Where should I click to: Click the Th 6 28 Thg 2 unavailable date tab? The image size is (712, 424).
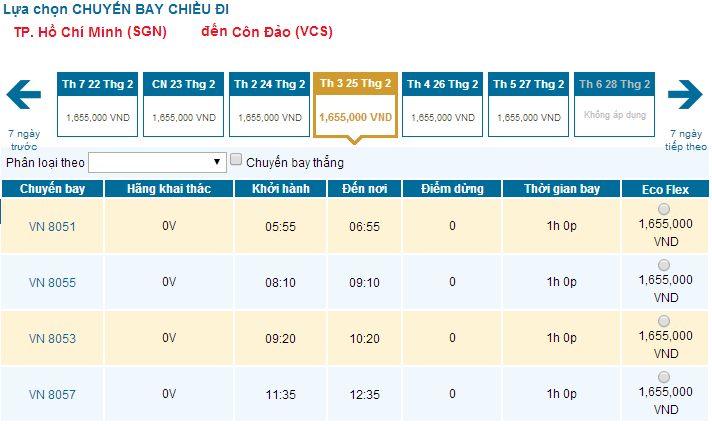click(x=614, y=103)
